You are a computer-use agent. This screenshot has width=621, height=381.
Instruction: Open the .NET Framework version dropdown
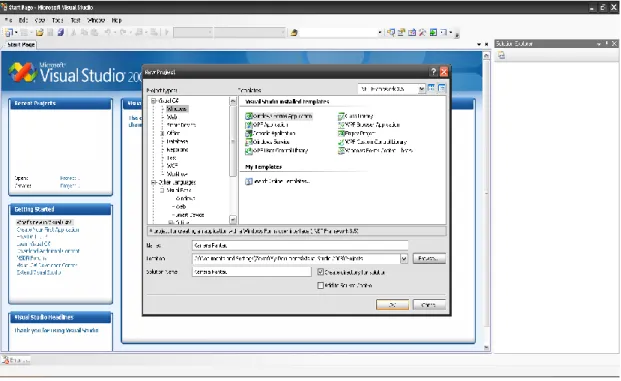point(421,89)
